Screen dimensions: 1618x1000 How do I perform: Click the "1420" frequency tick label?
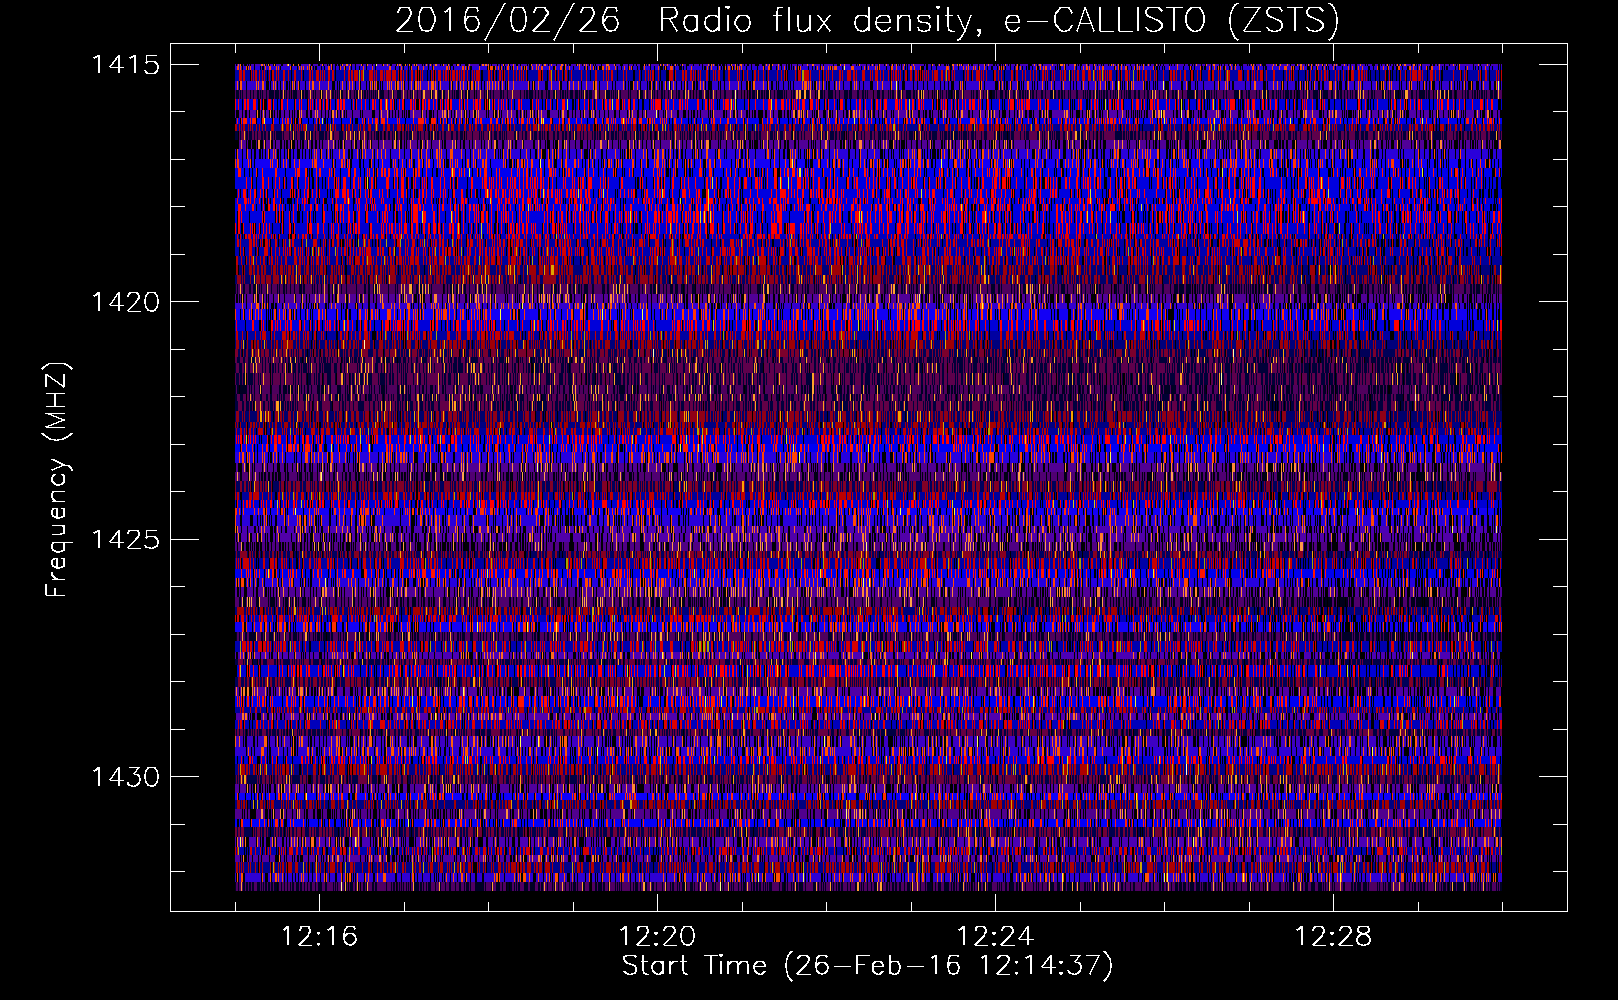pos(125,302)
